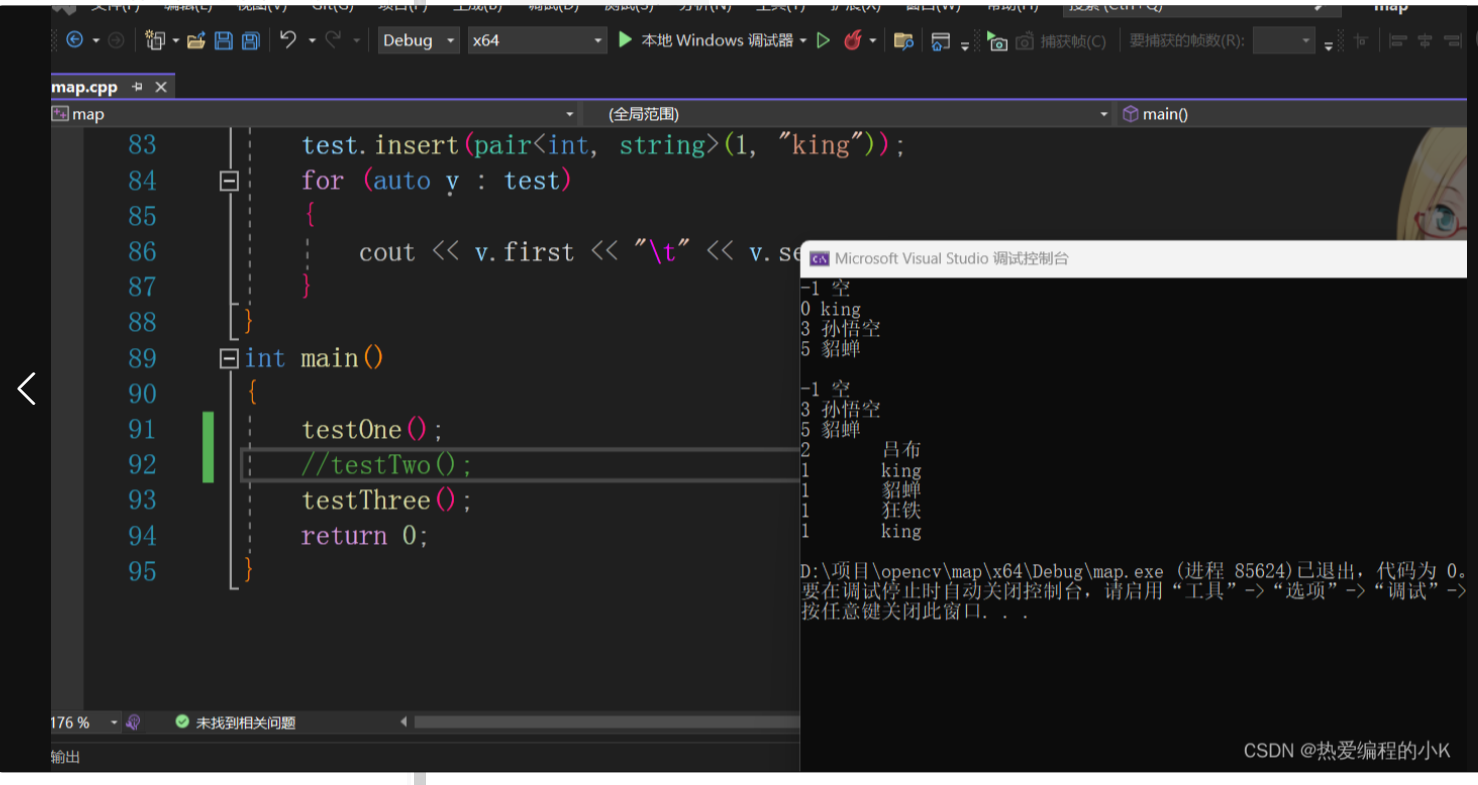The image size is (1478, 785).
Task: Undo the last edit
Action: [288, 40]
